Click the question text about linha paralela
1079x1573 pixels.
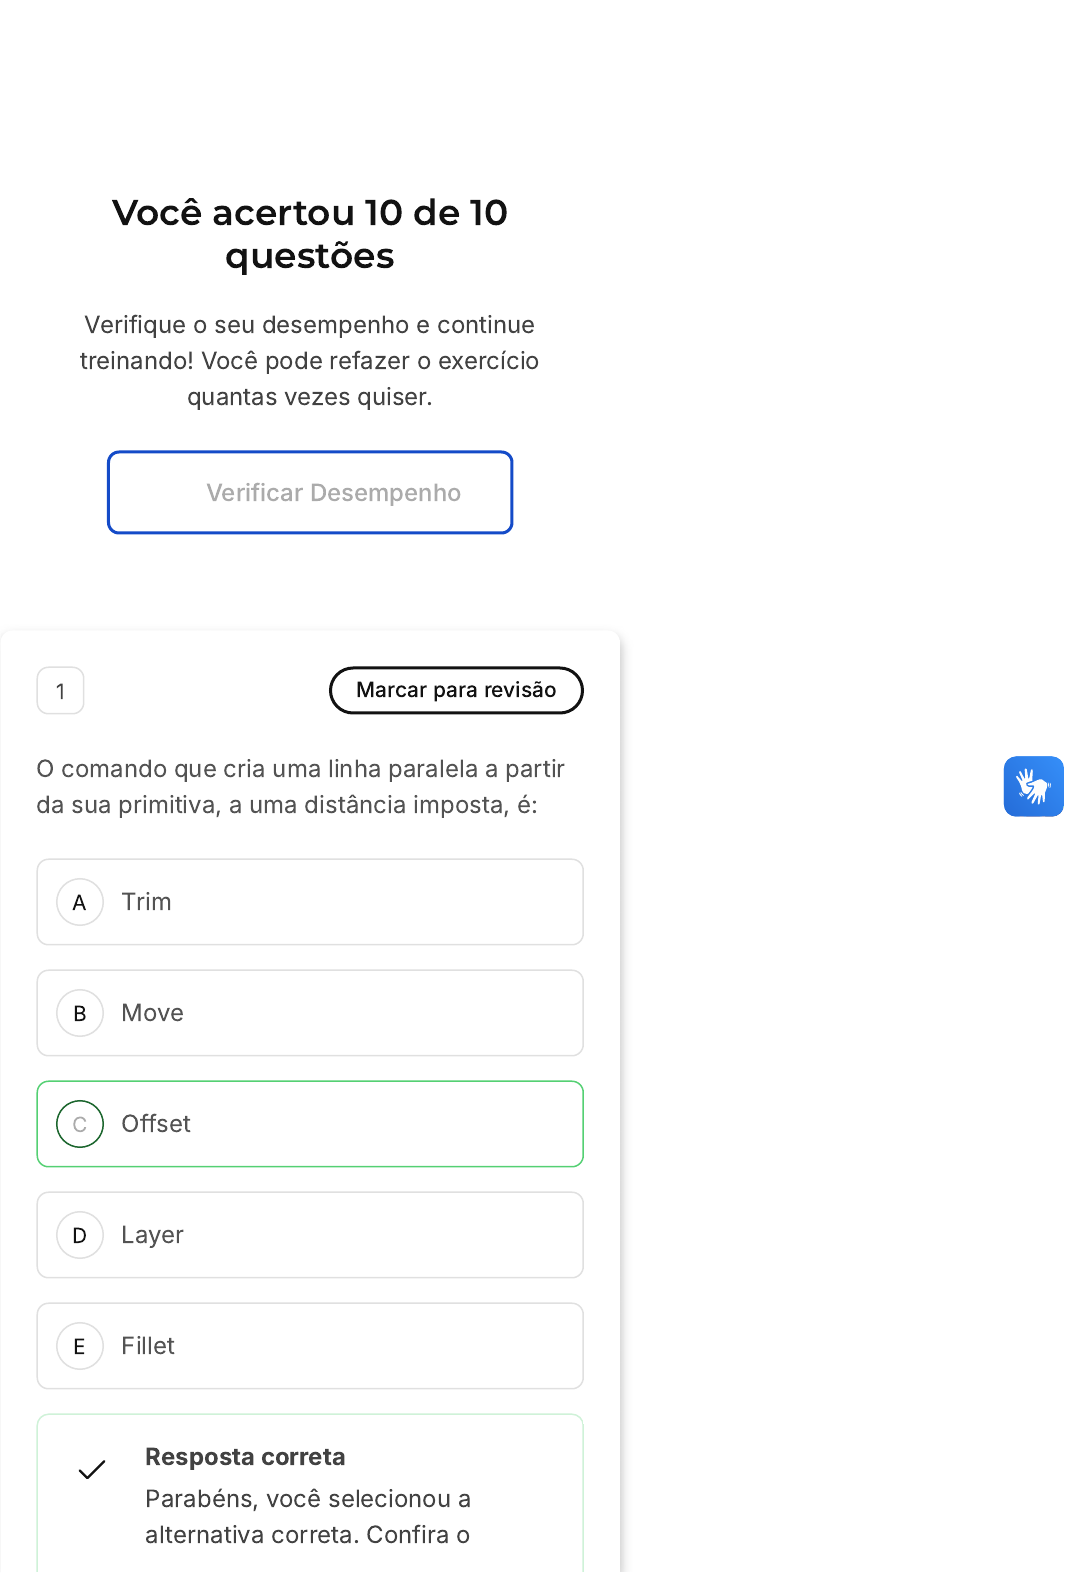(300, 786)
